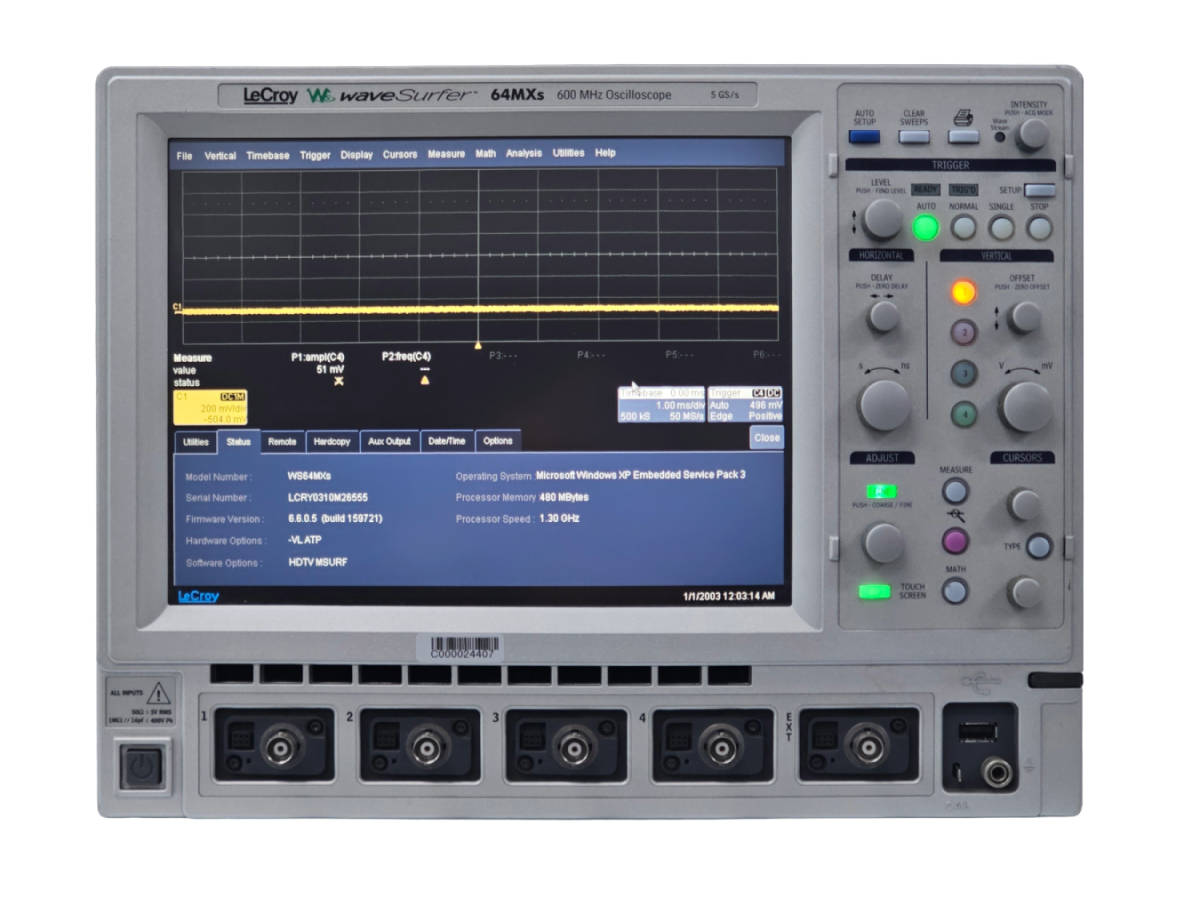The image size is (1200, 900).
Task: Push the trigger Stop button
Action: click(1040, 228)
